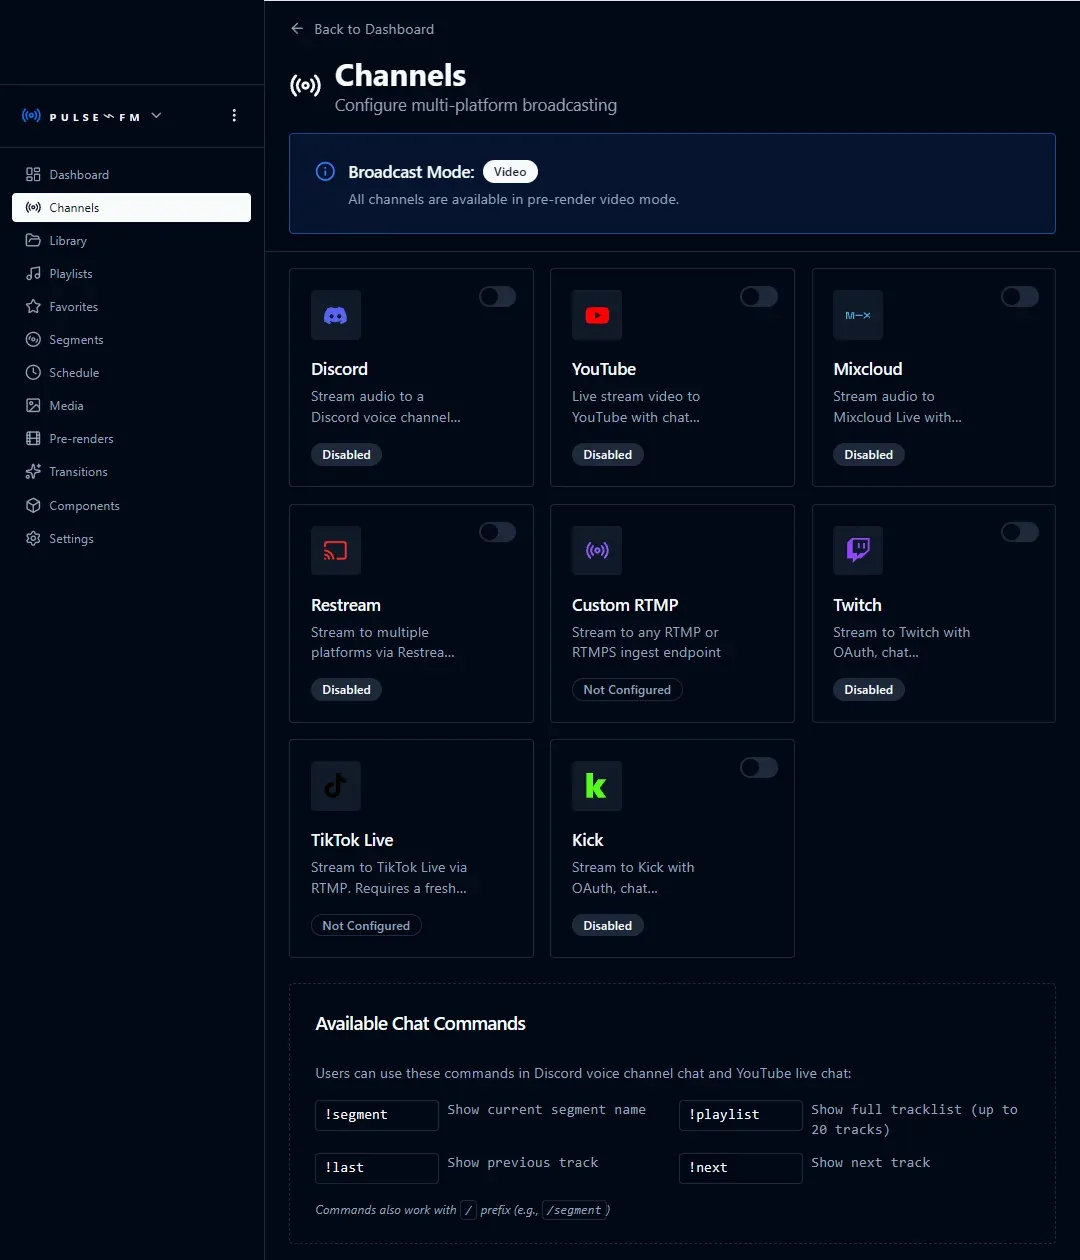Click the !playlist command box
Viewport: 1080px width, 1260px height.
741,1115
